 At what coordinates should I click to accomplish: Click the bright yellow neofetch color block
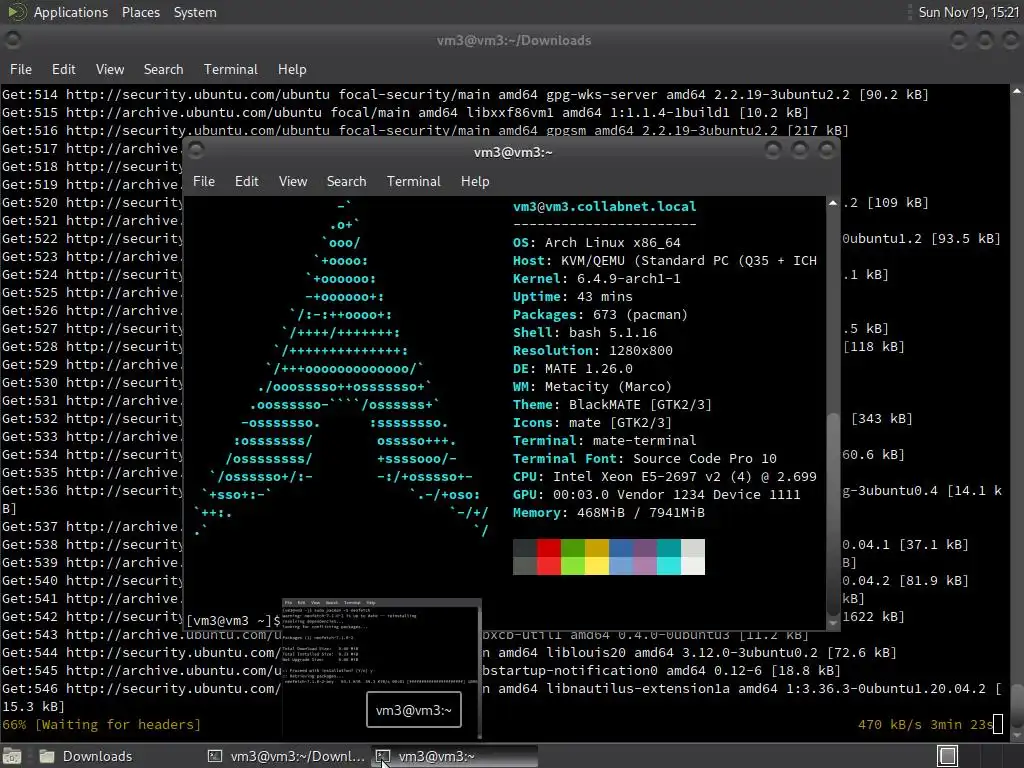click(596, 566)
